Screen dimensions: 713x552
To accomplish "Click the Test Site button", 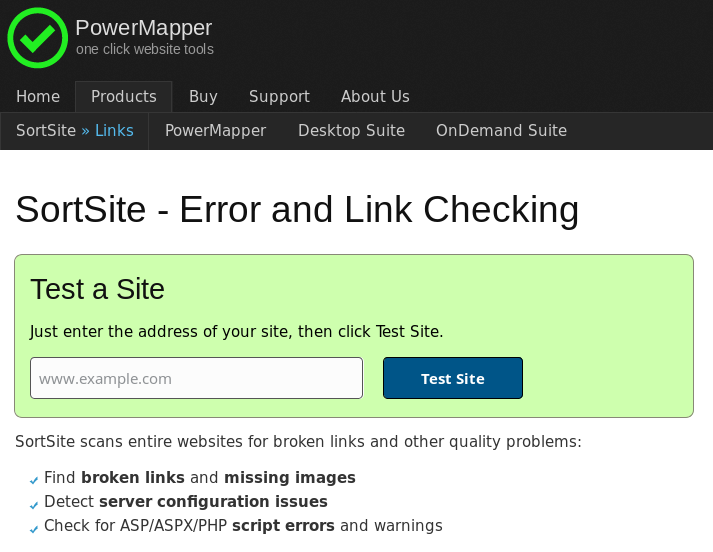I will 453,378.
